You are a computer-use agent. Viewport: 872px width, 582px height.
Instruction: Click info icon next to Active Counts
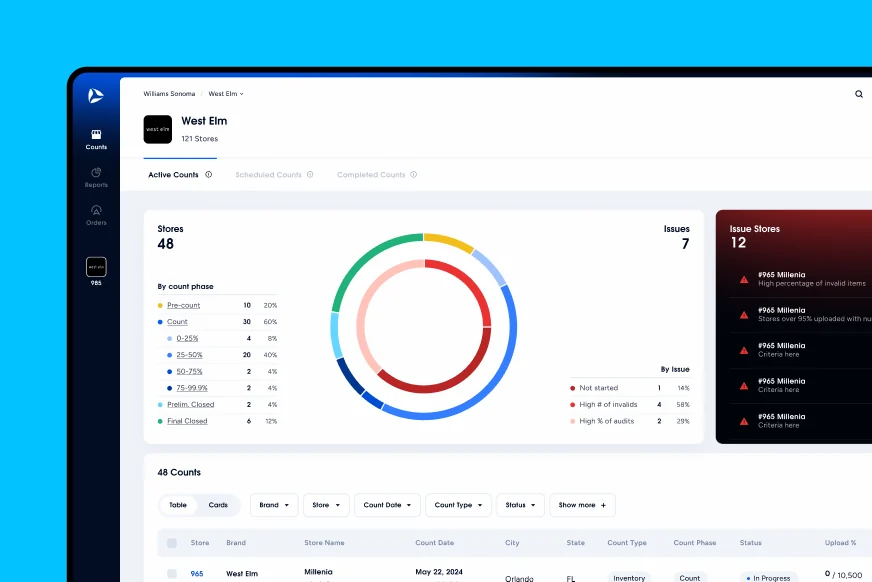[x=209, y=175]
